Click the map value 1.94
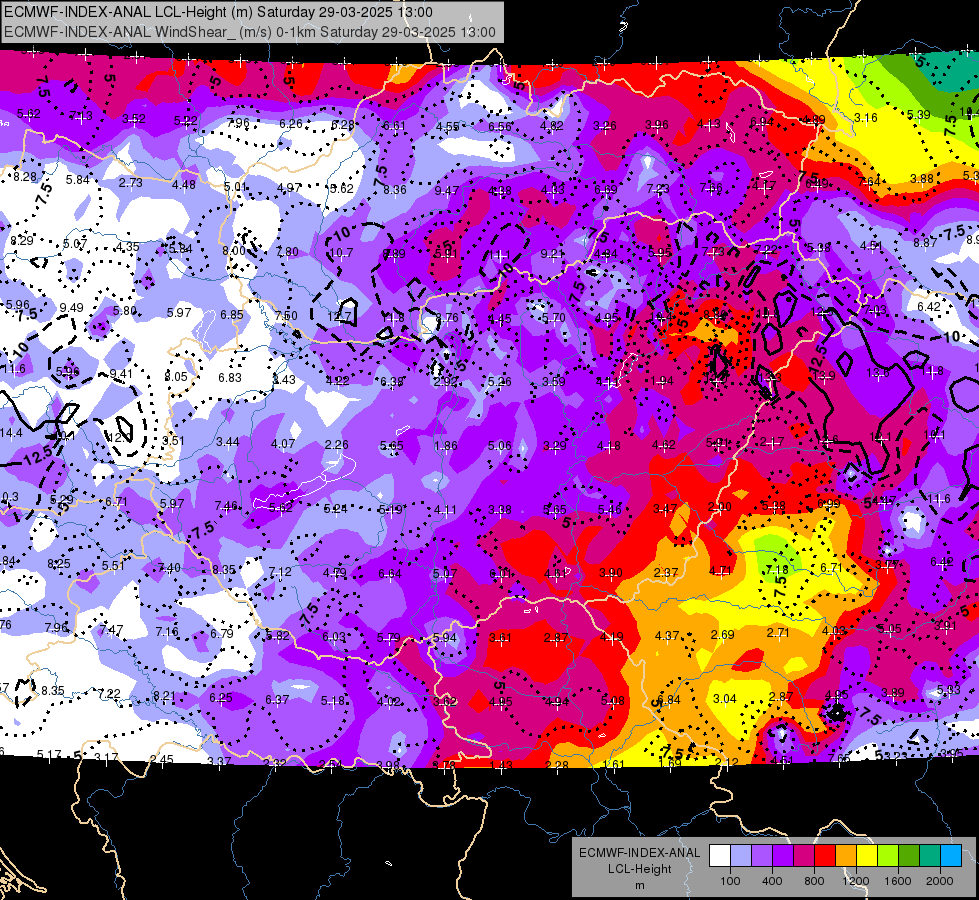 point(662,381)
